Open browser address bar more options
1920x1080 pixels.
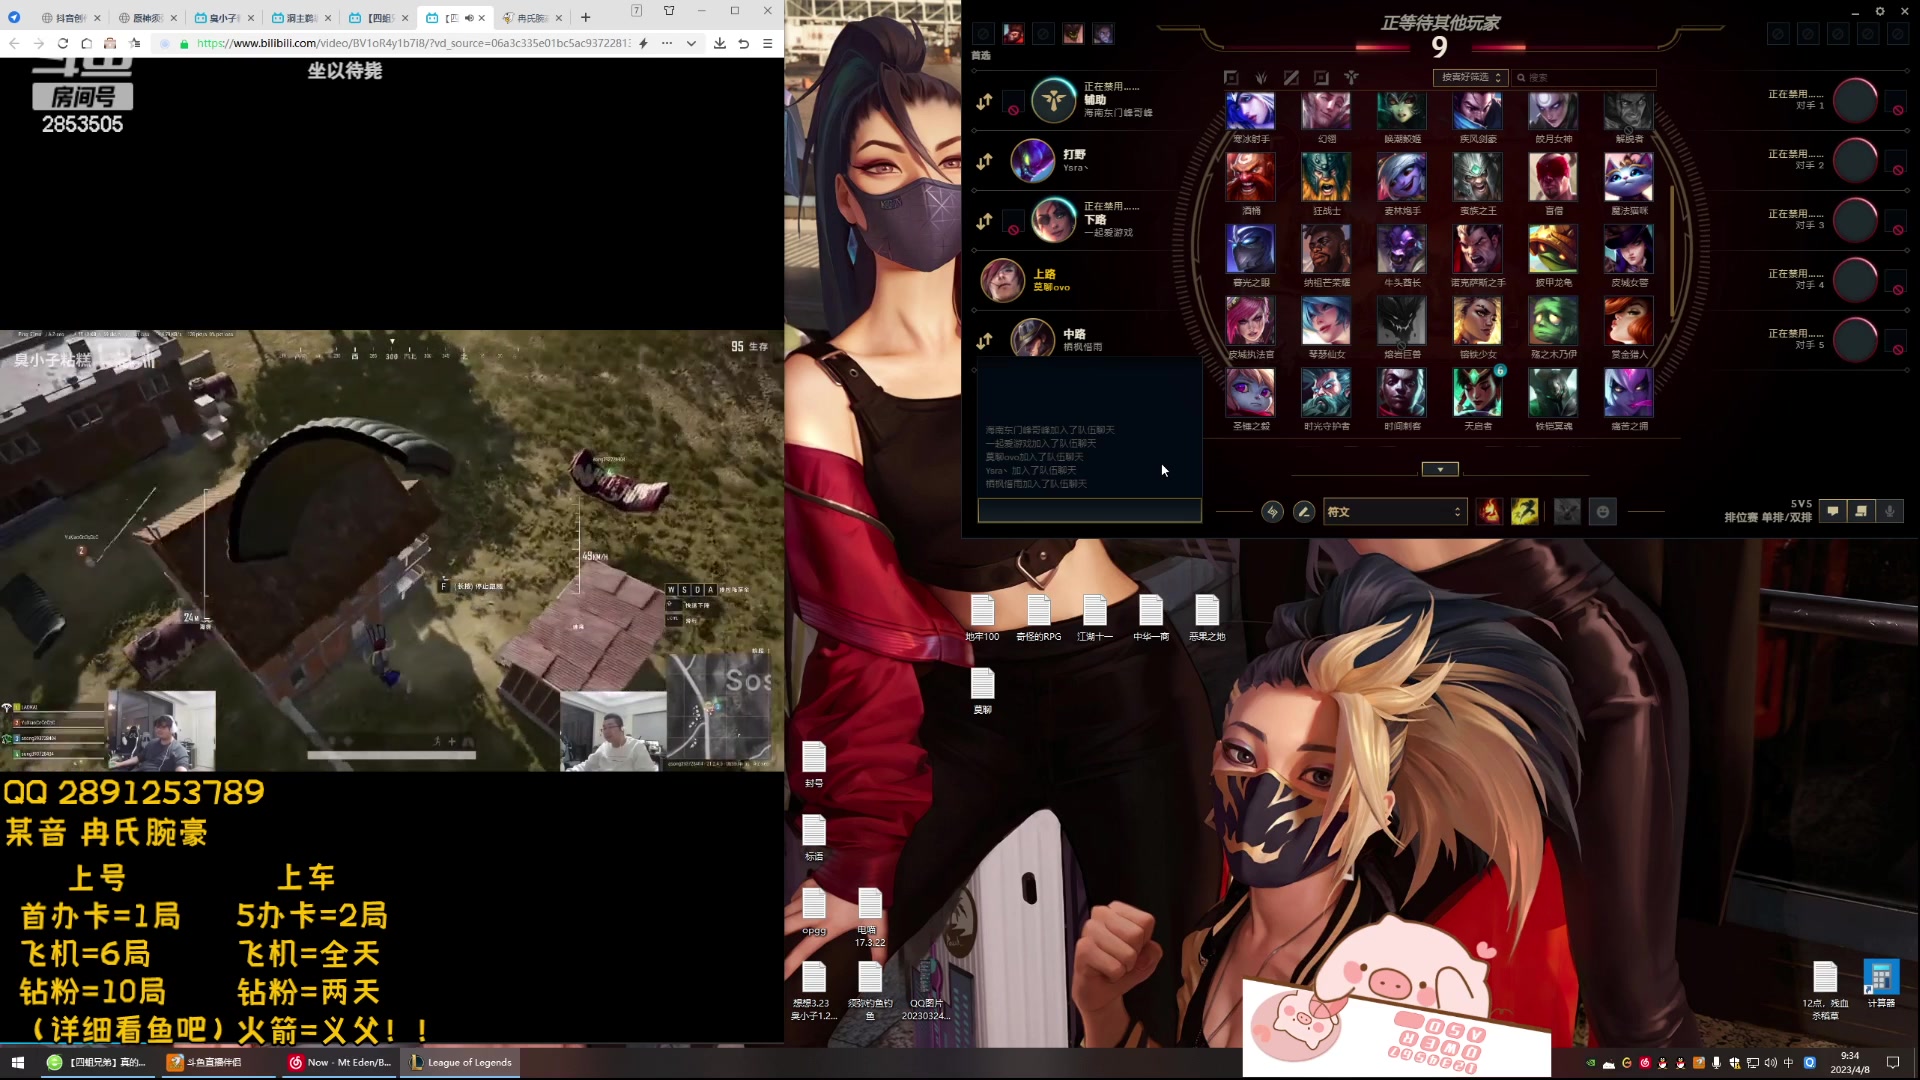[666, 43]
